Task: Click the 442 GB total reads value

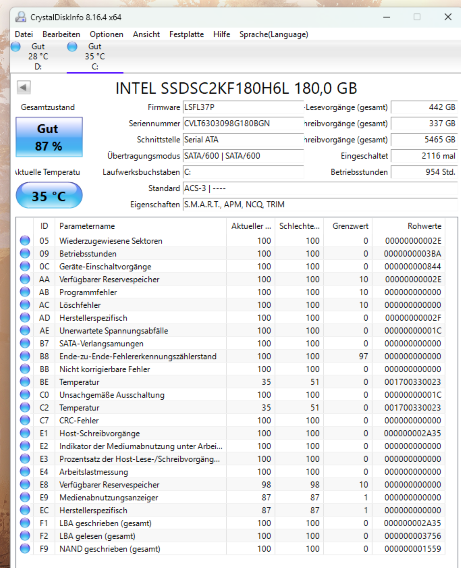Action: click(x=424, y=108)
